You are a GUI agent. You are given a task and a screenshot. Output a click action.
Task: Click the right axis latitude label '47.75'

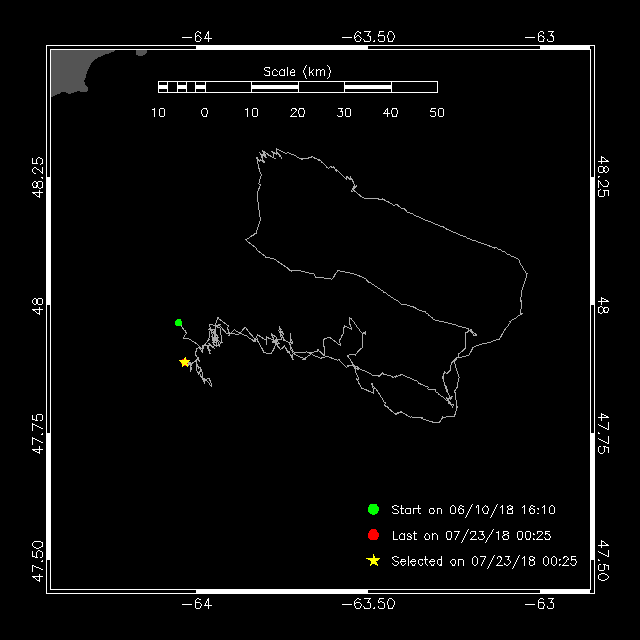[x=603, y=433]
